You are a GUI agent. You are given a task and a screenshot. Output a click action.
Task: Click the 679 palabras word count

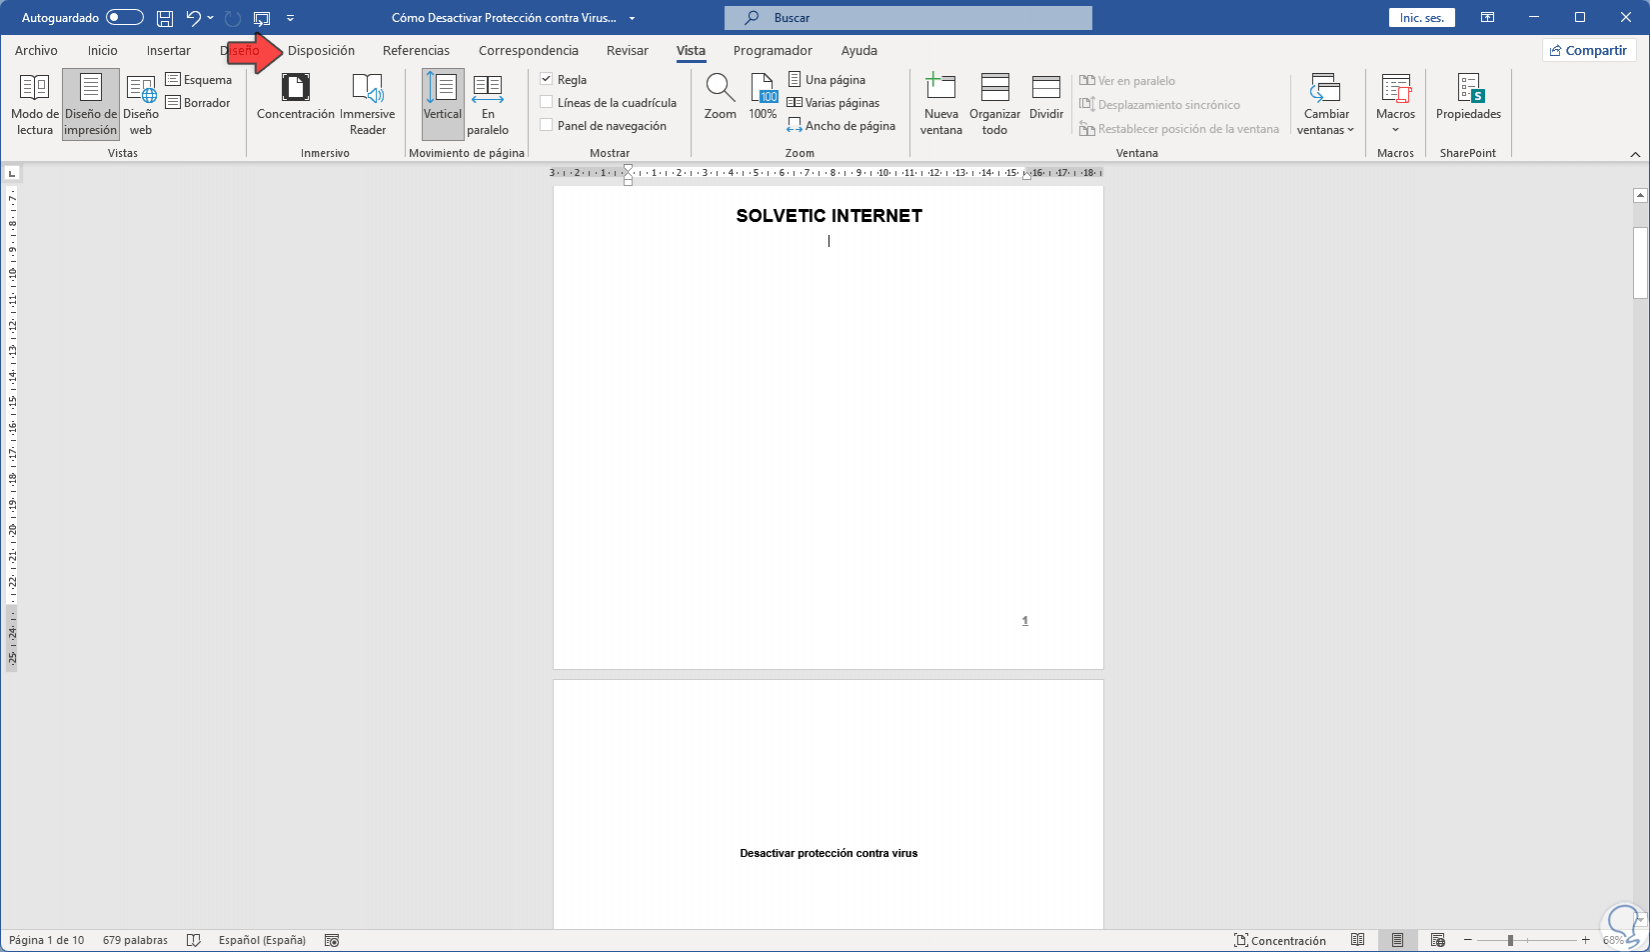[135, 940]
